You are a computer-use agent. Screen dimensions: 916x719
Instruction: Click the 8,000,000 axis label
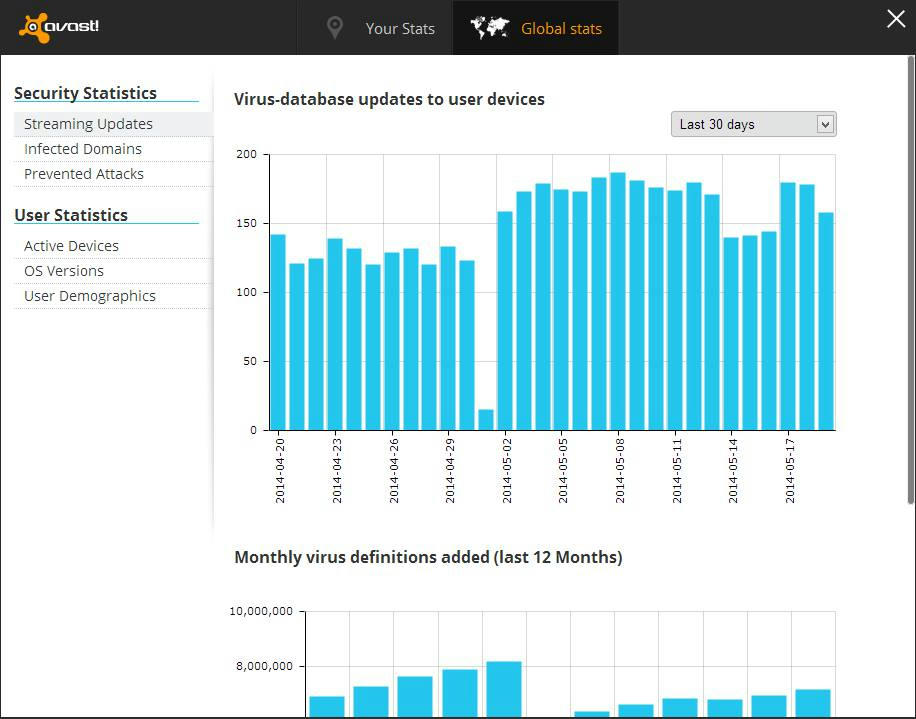pyautogui.click(x=264, y=666)
